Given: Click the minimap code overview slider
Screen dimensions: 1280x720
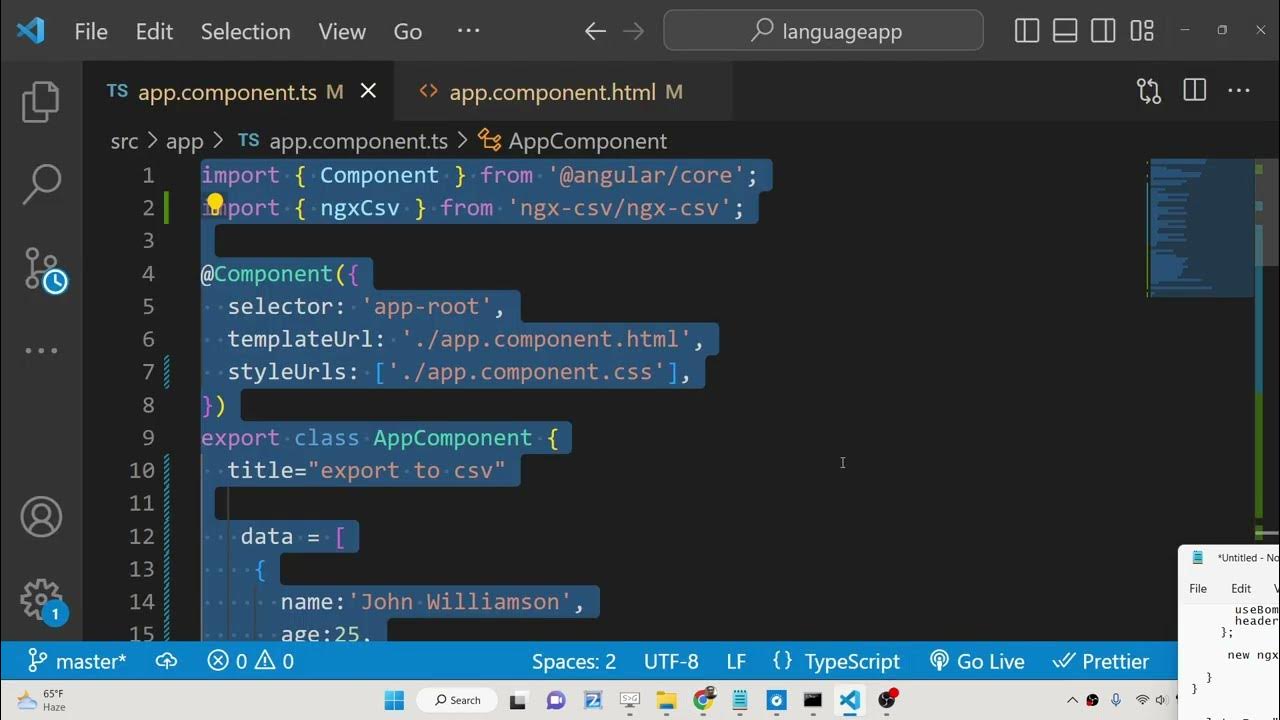Looking at the screenshot, I should [x=1200, y=228].
